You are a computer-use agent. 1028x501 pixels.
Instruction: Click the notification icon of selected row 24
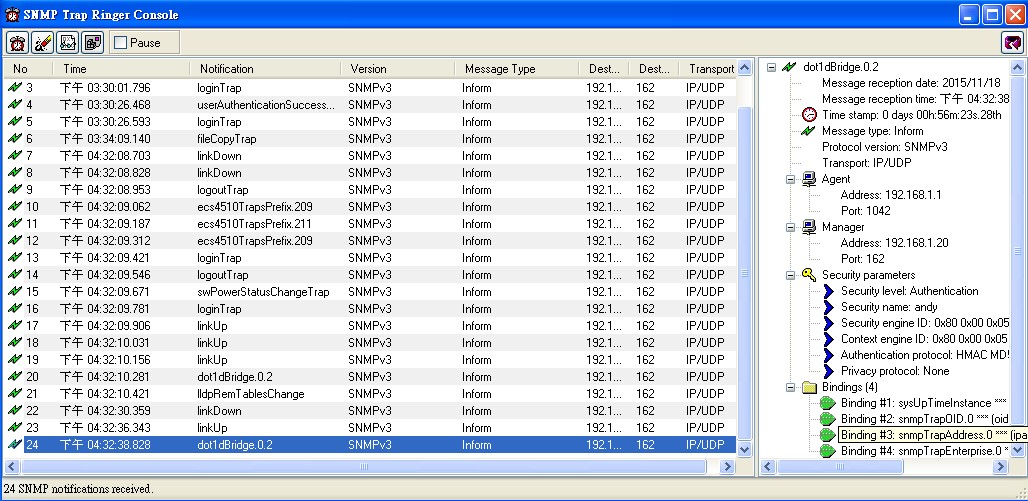(14, 445)
